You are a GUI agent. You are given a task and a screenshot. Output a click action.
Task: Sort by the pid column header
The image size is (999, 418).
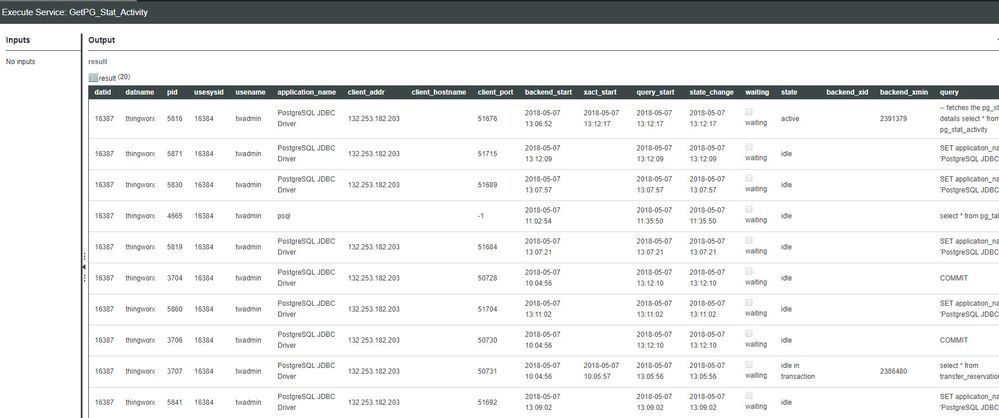coord(172,92)
